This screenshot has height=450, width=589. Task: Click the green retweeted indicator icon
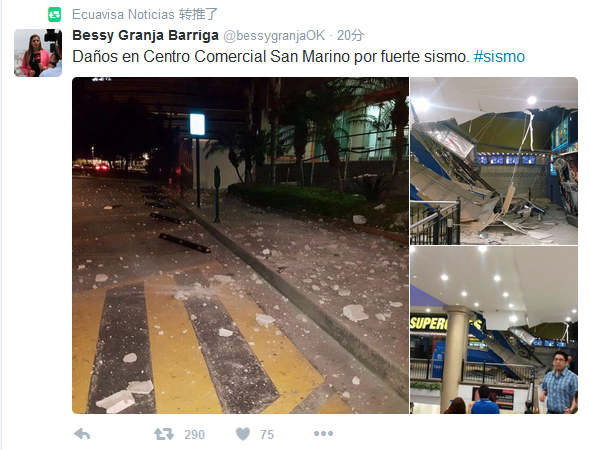point(54,15)
